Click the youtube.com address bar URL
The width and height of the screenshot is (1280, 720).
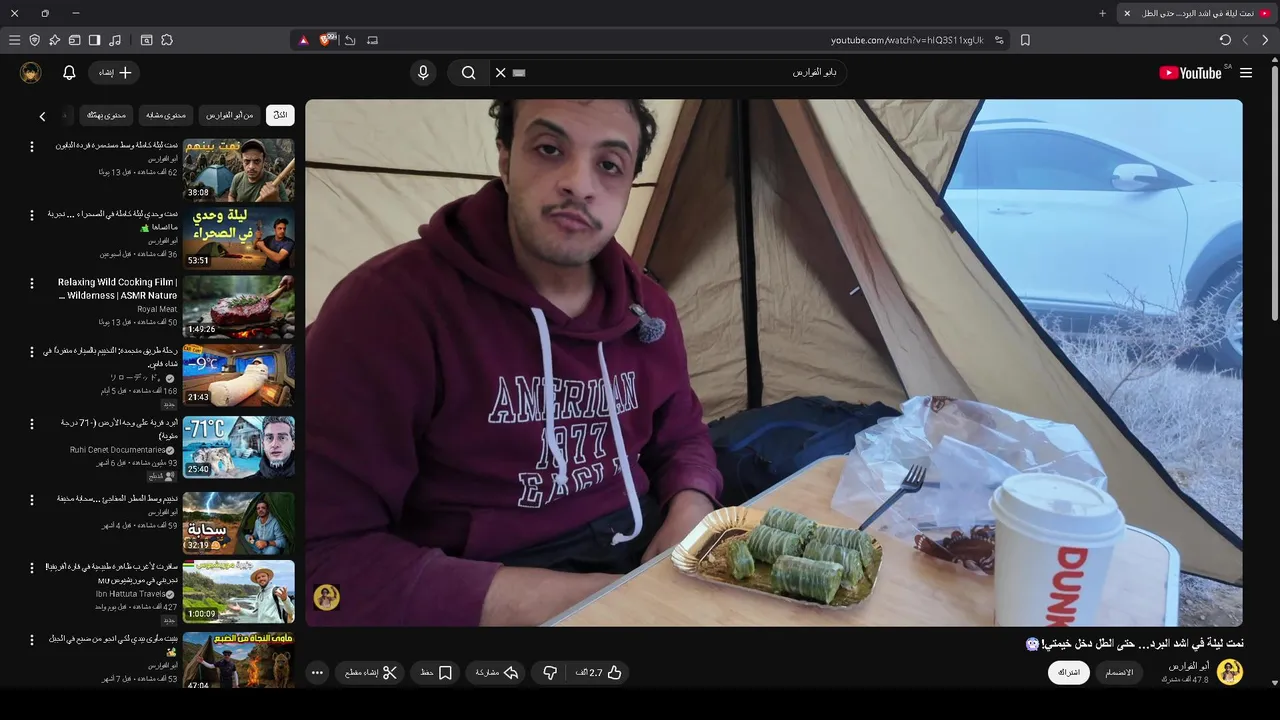[x=907, y=40]
